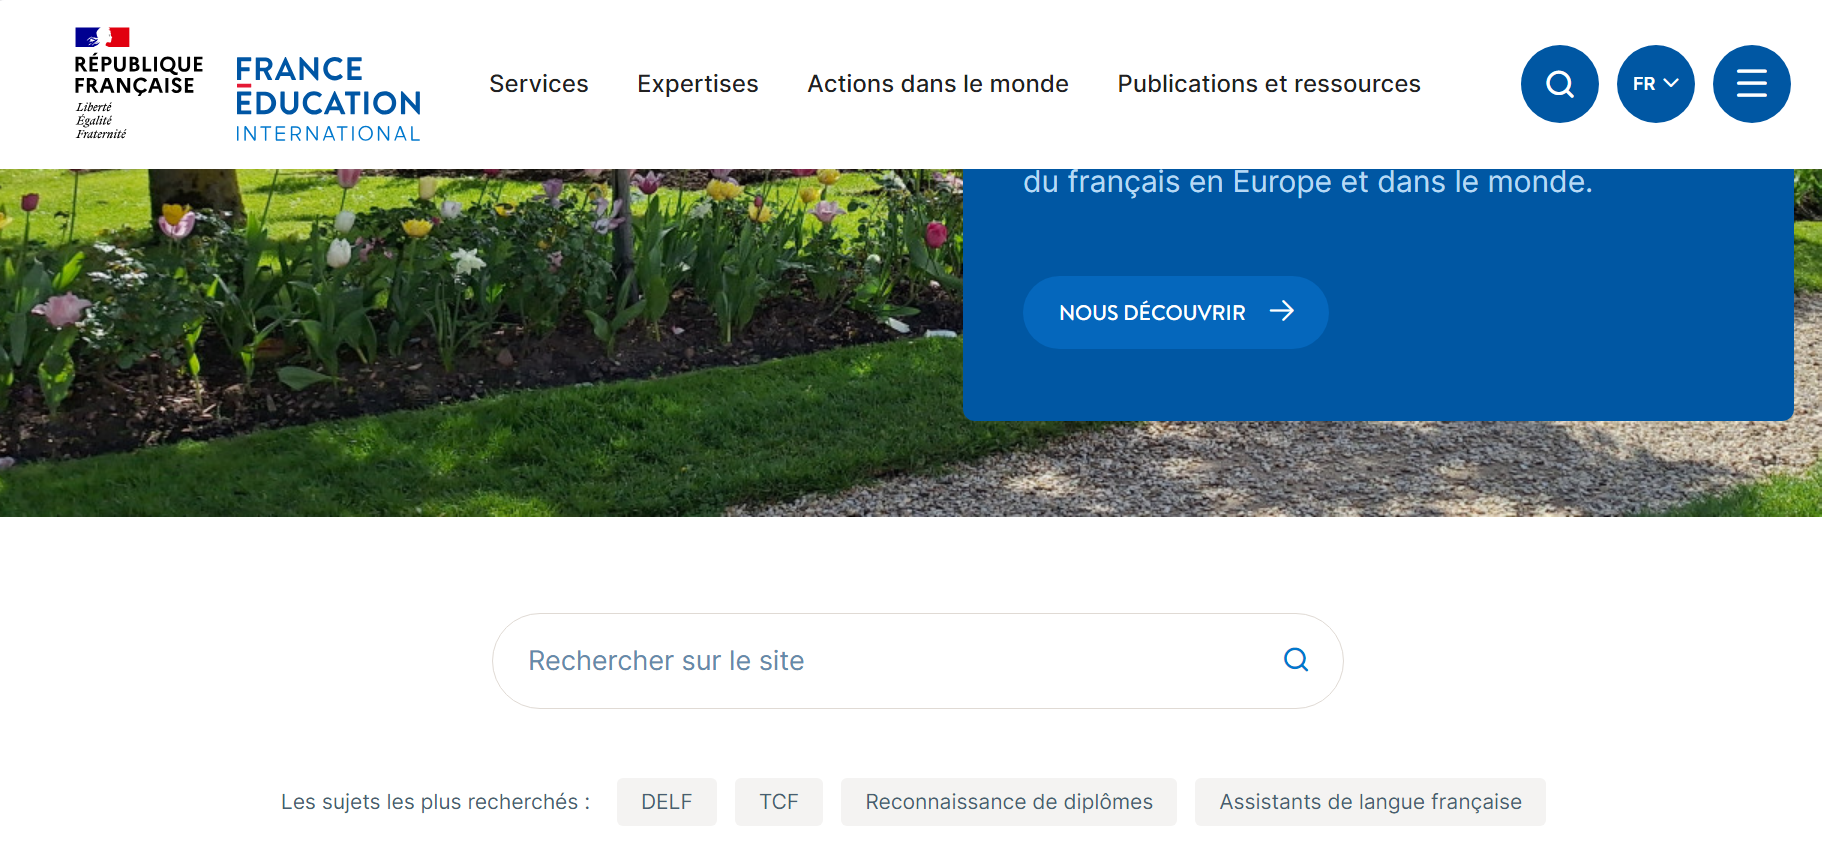Focus the Rechercher sur le site field

coord(917,661)
